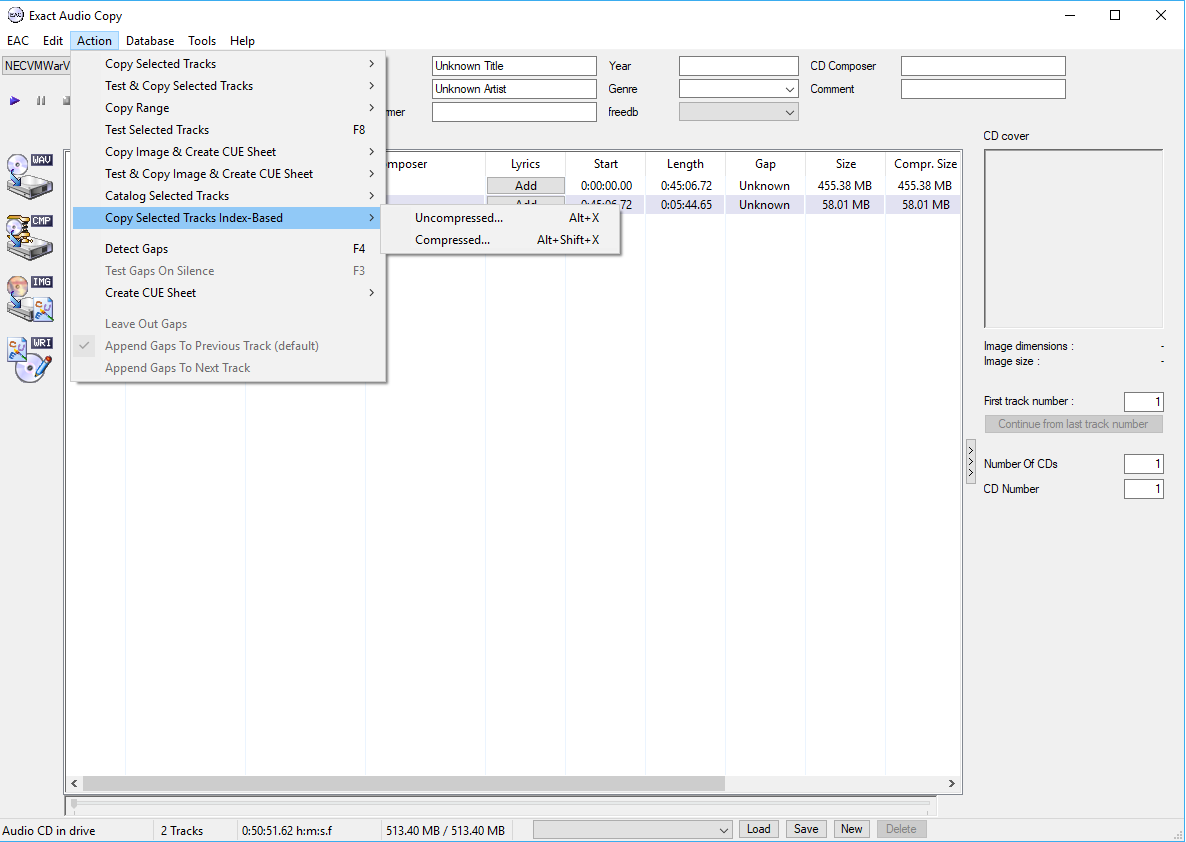
Task: Click the WAV uncompressed copy icon
Action: click(30, 176)
